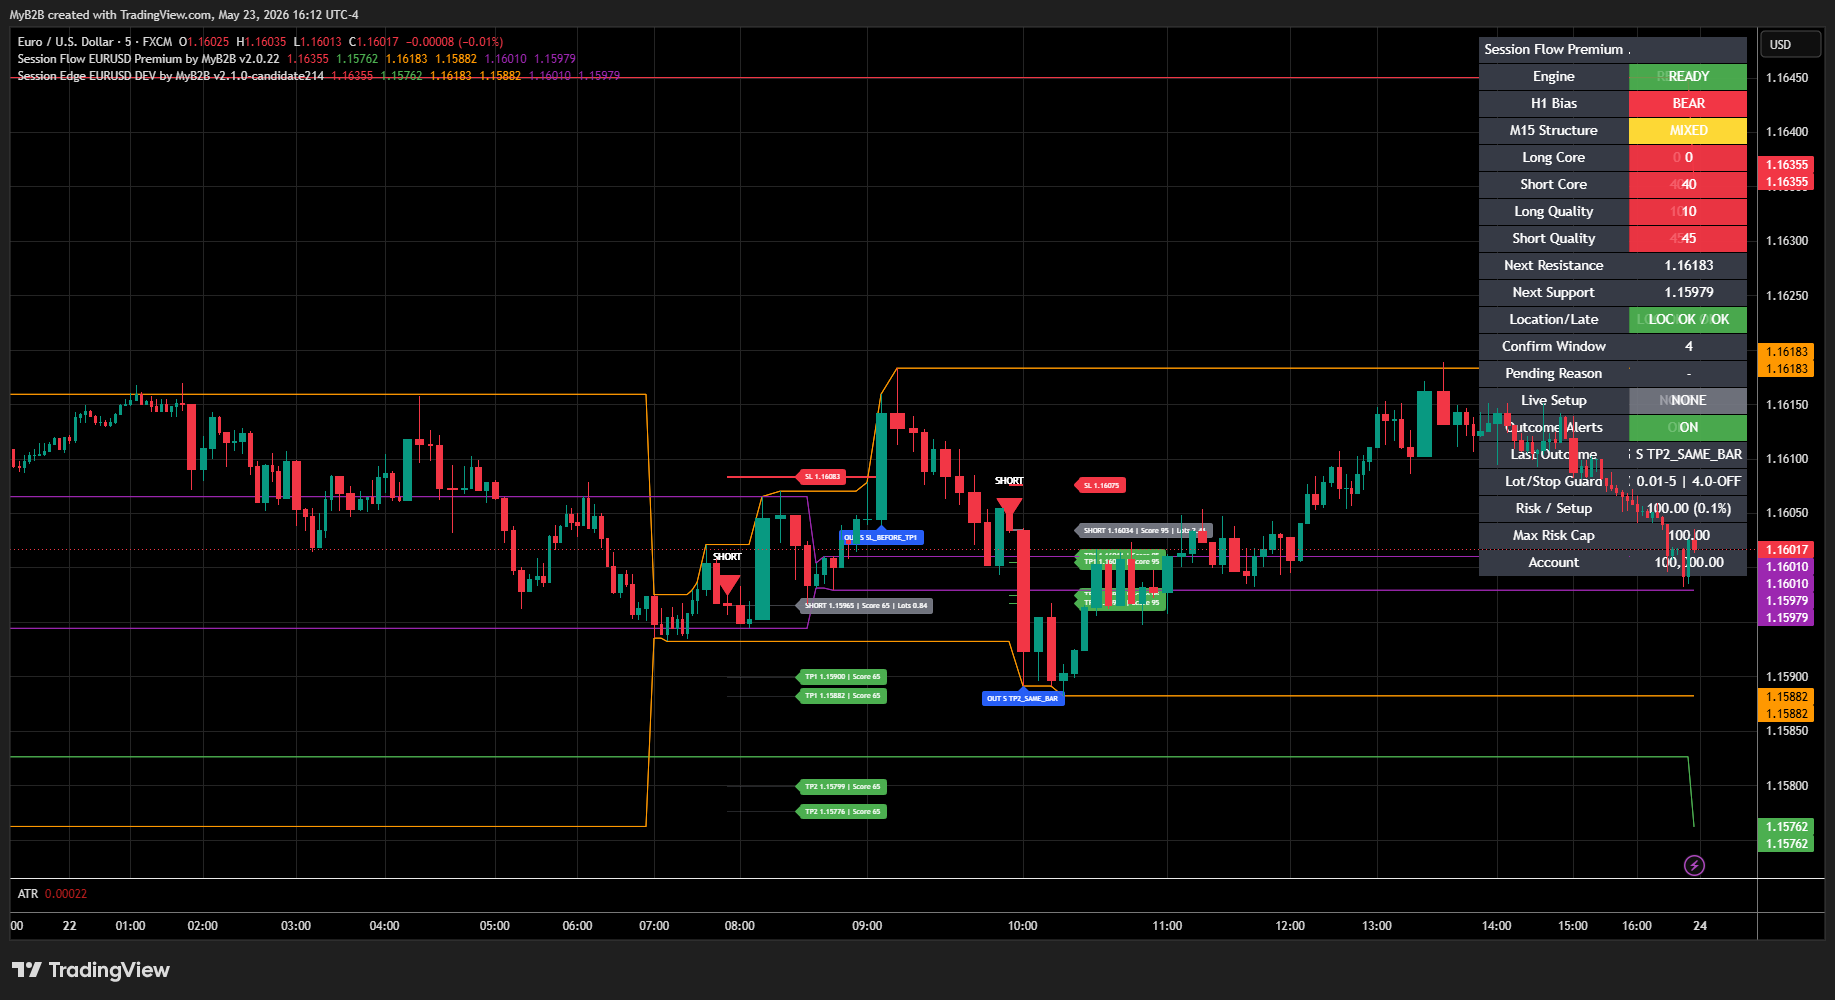Click the red SHORT arrow above the 1.15965 entry label
This screenshot has width=1835, height=1000.
(727, 586)
